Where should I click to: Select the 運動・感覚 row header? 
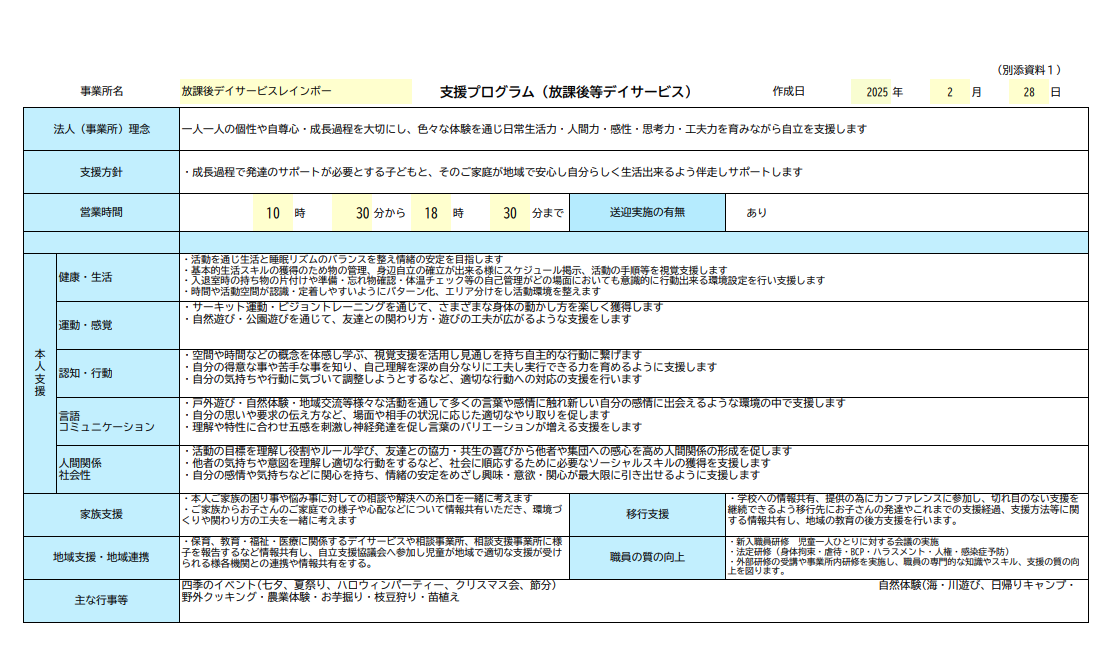(118, 325)
